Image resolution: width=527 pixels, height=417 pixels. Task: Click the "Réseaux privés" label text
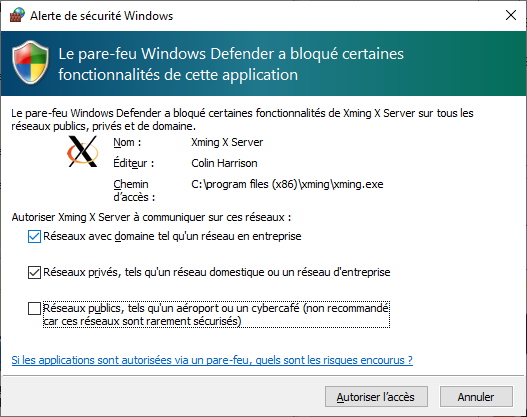(x=217, y=272)
